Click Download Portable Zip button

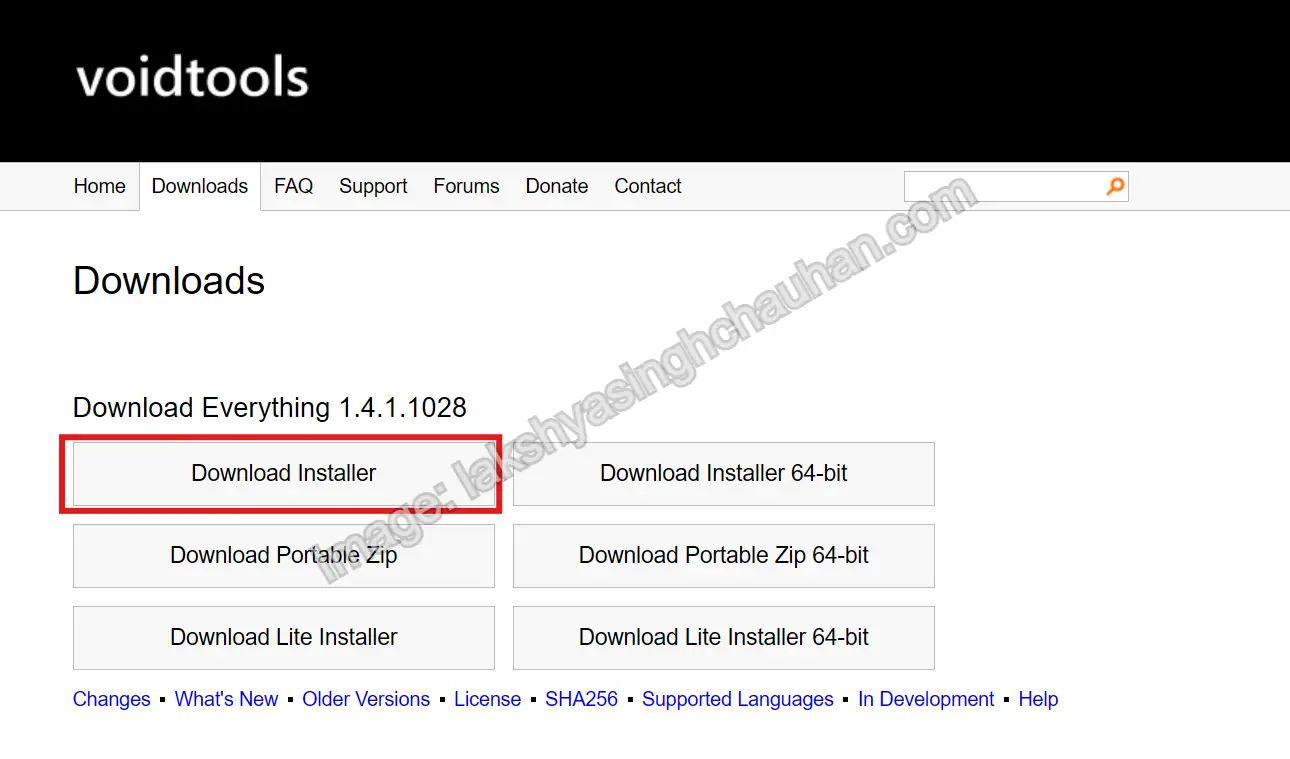click(284, 555)
